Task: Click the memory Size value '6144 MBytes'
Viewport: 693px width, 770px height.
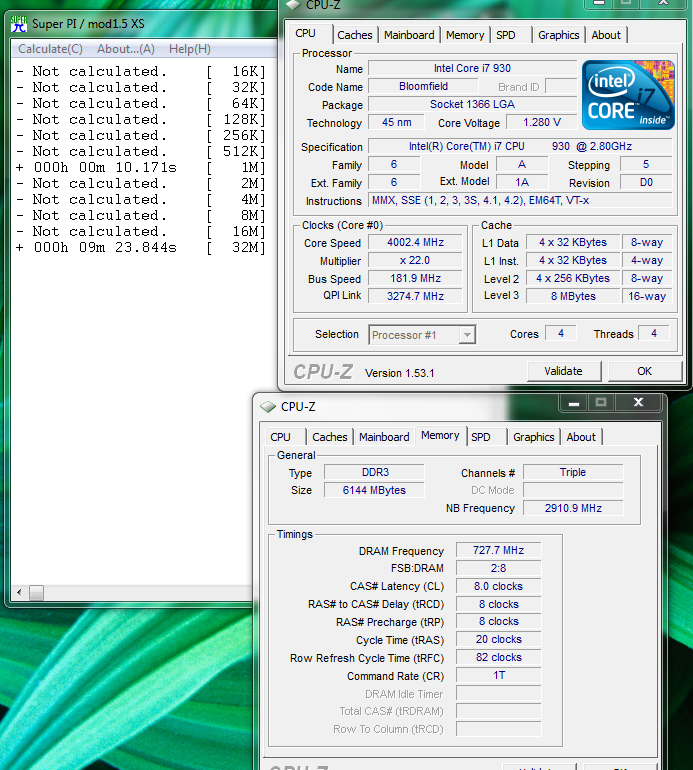Action: coord(374,490)
